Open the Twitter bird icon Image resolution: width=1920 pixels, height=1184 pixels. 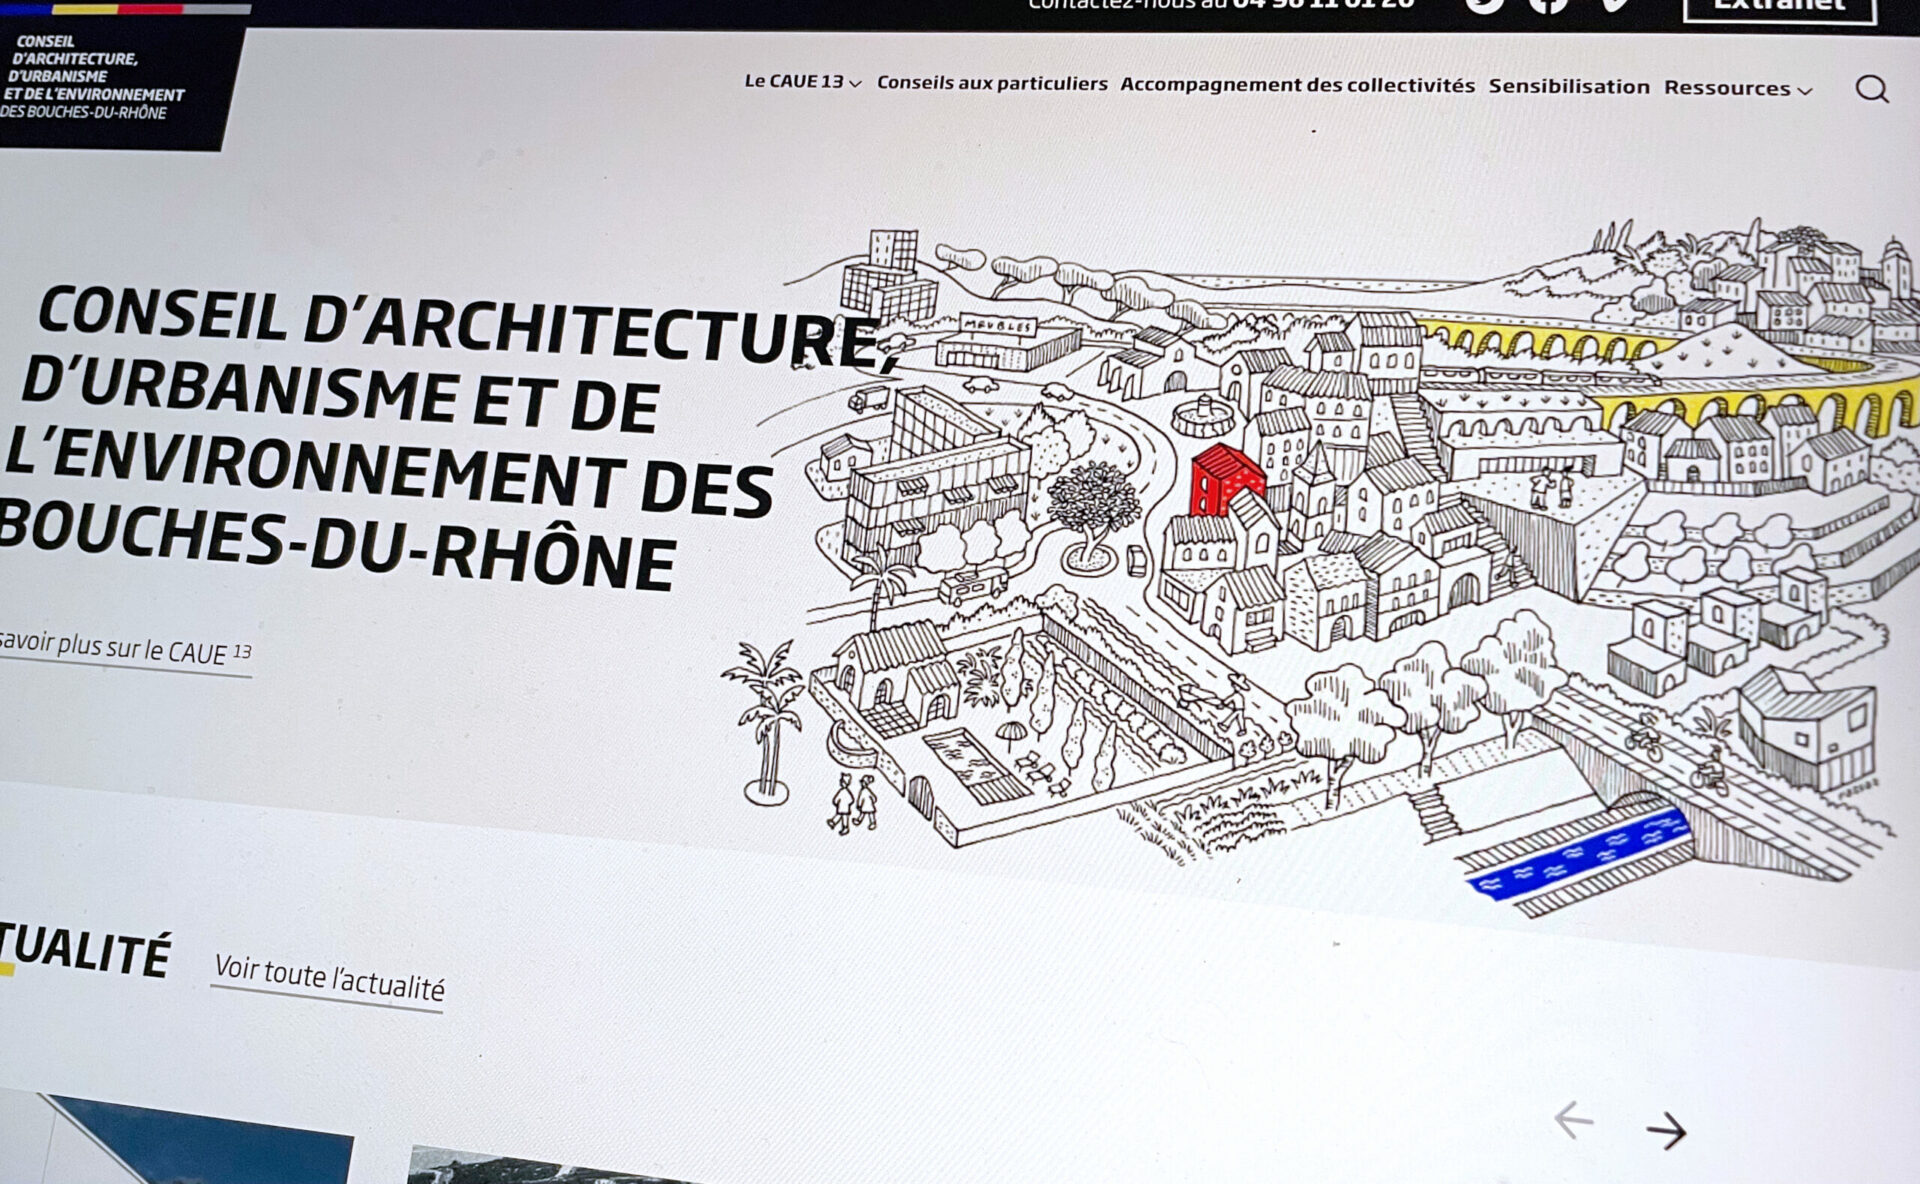click(x=1485, y=5)
